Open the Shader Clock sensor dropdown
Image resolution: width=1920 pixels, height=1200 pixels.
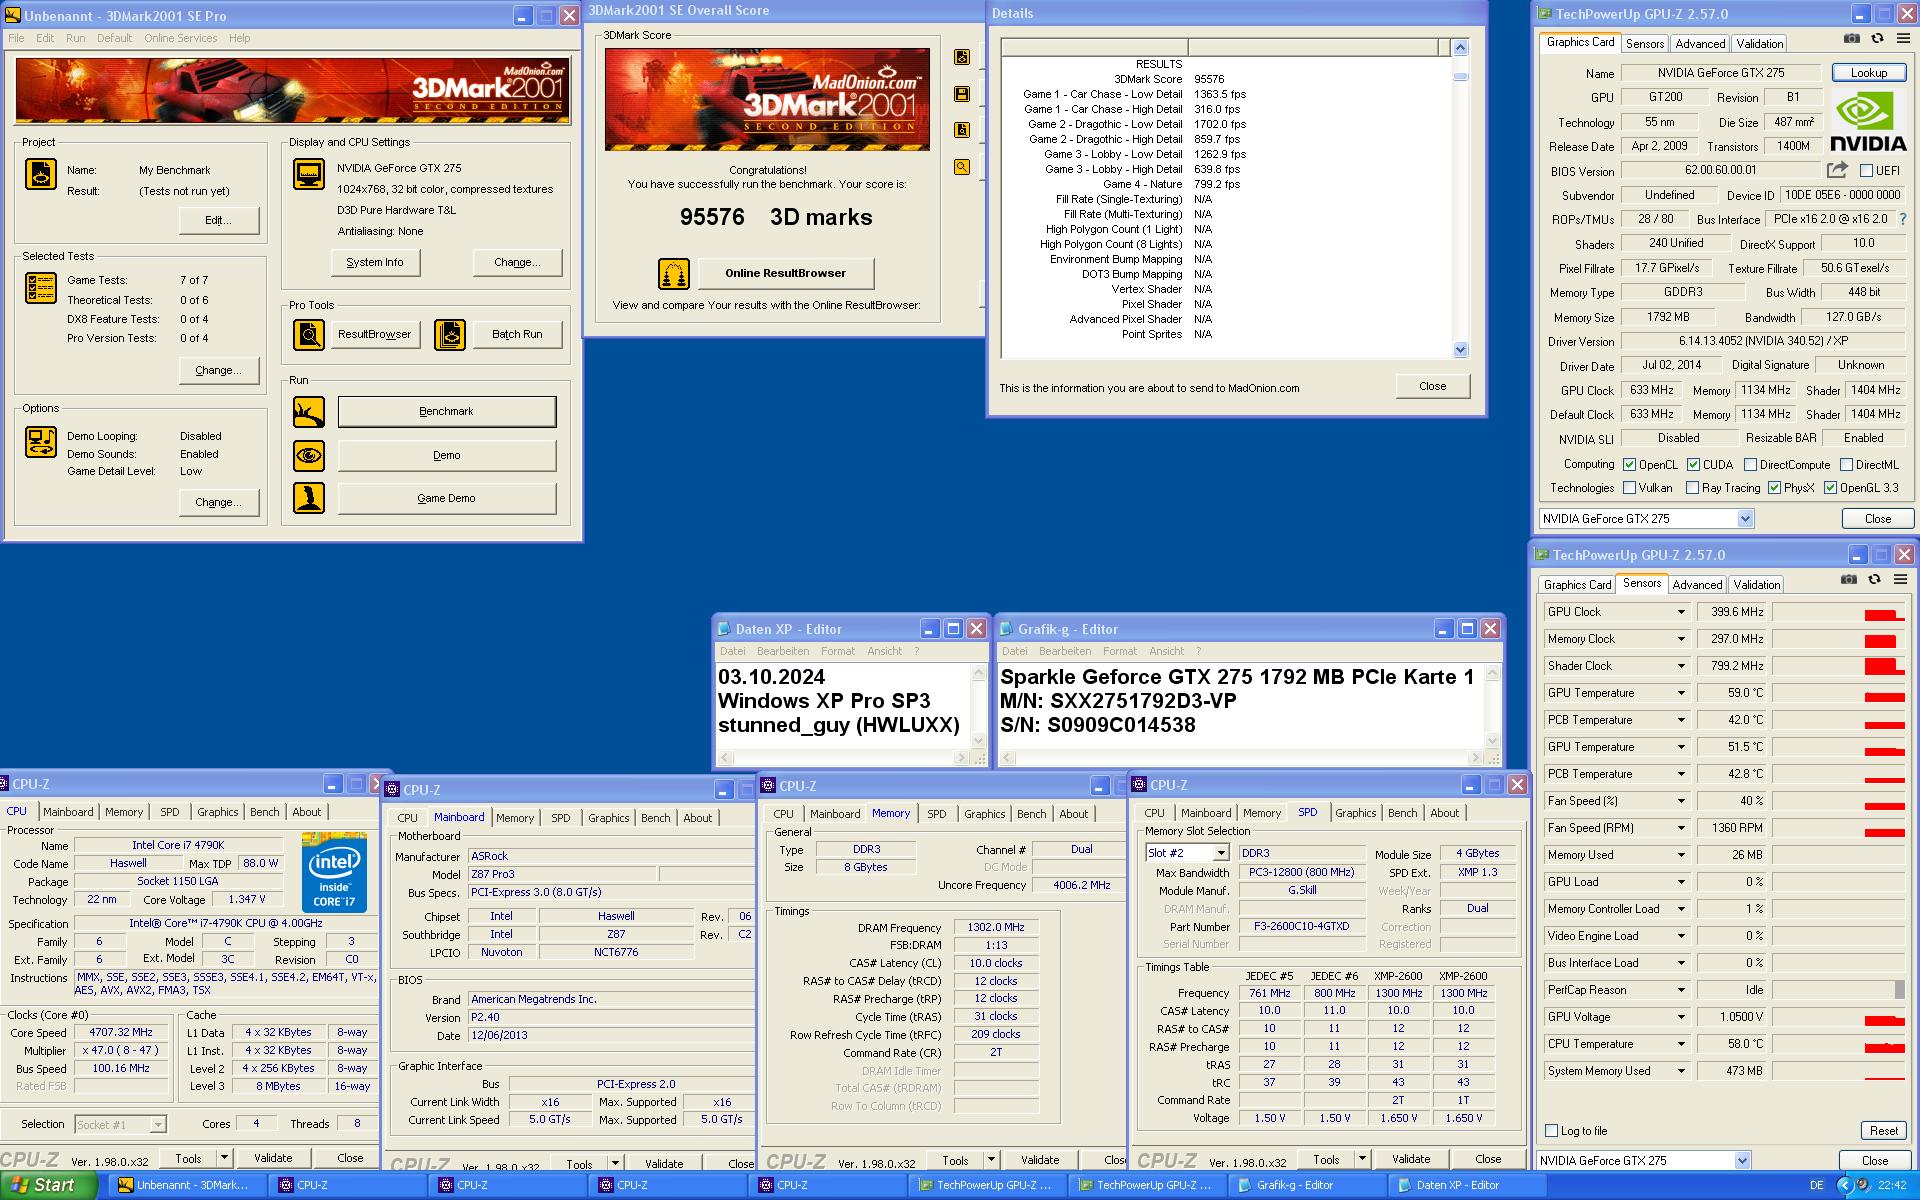[x=1681, y=666]
